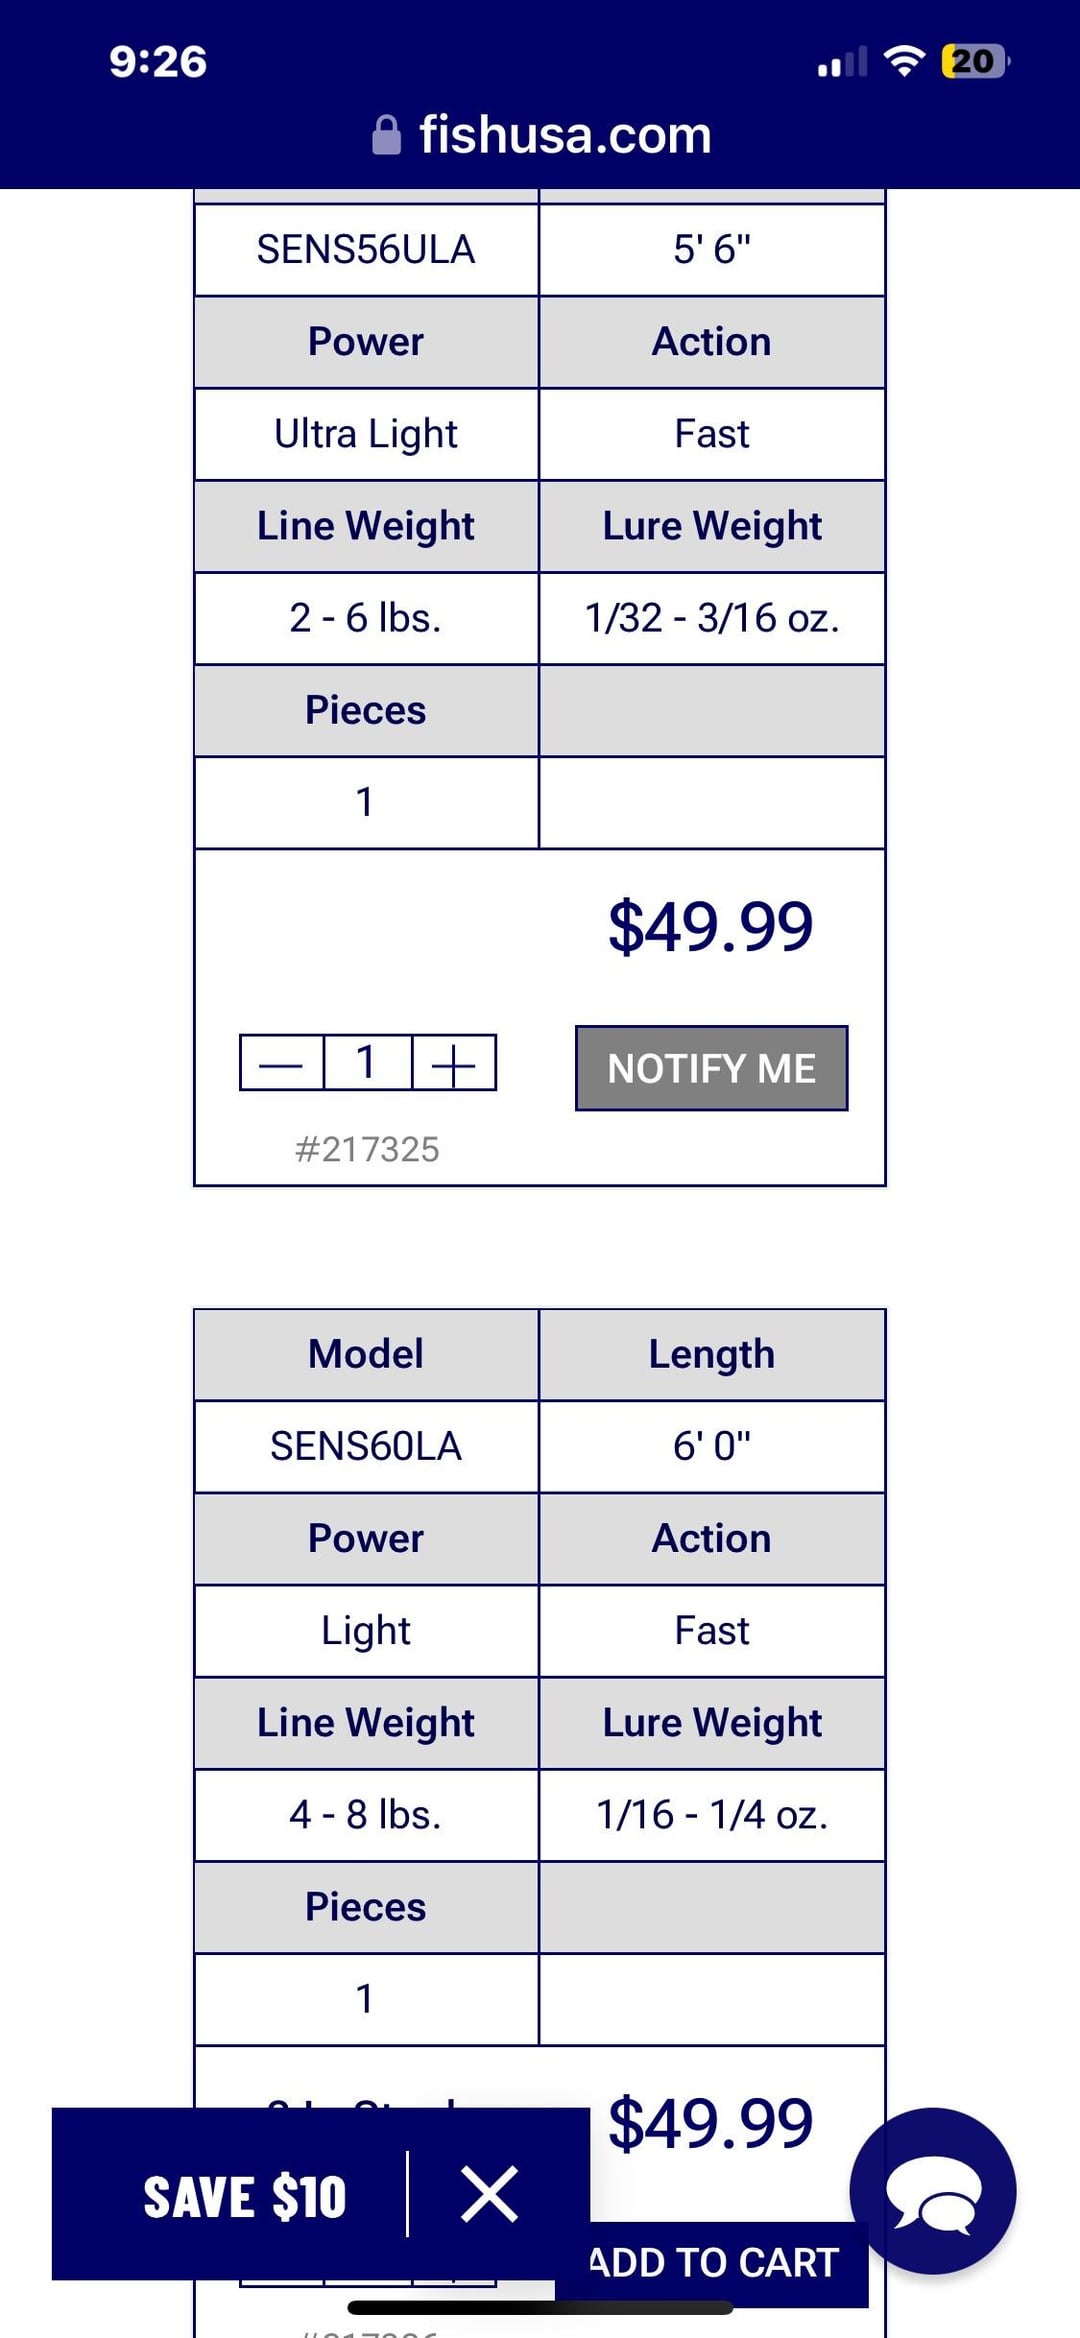Tap the fishusa.com address text
This screenshot has width=1080, height=2338.
tap(565, 135)
